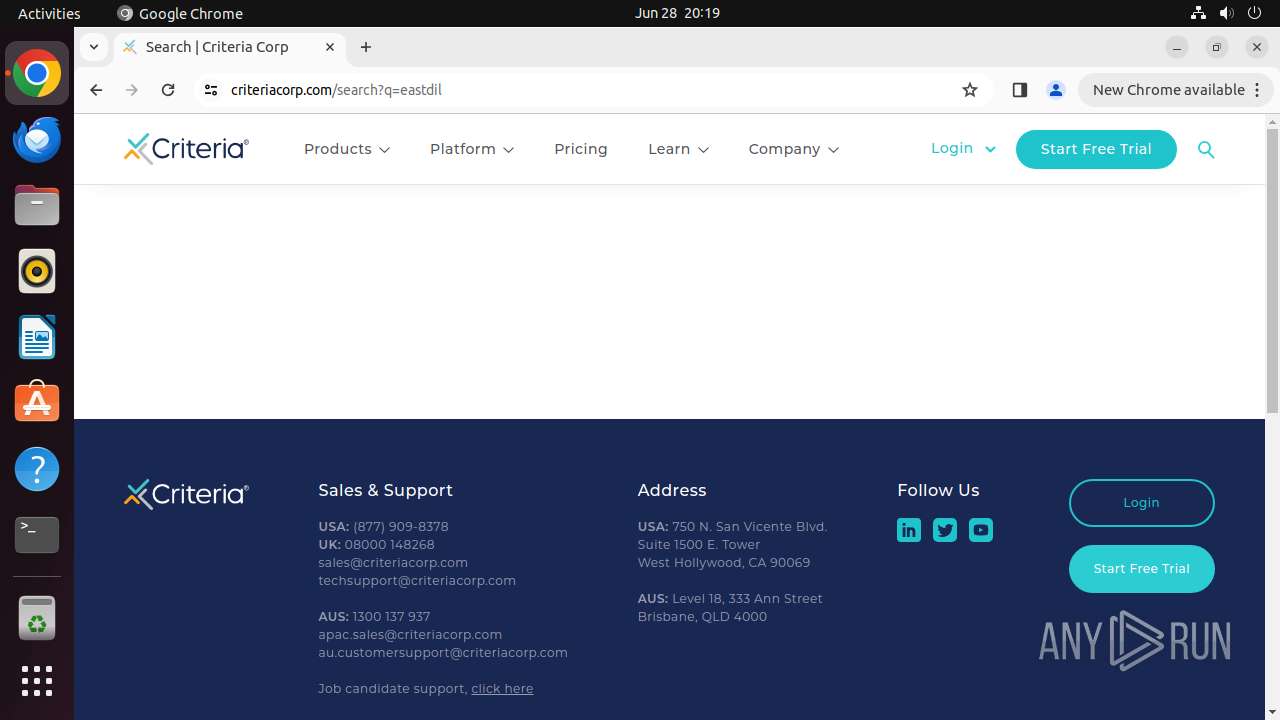Expand the Company menu

tap(794, 149)
